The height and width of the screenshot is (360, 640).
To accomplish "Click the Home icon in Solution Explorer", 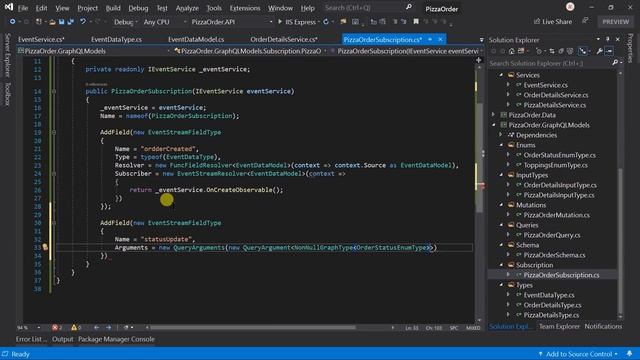I will pos(511,51).
